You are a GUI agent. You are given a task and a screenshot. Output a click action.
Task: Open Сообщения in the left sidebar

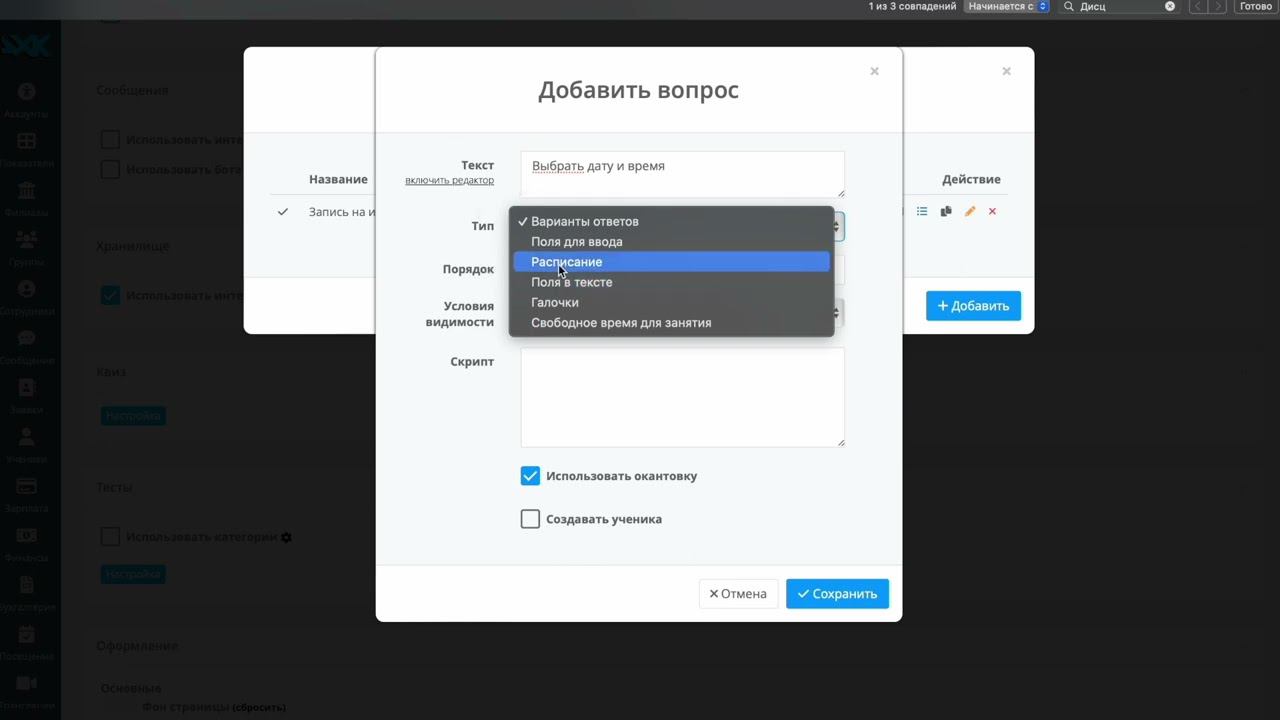pyautogui.click(x=26, y=347)
